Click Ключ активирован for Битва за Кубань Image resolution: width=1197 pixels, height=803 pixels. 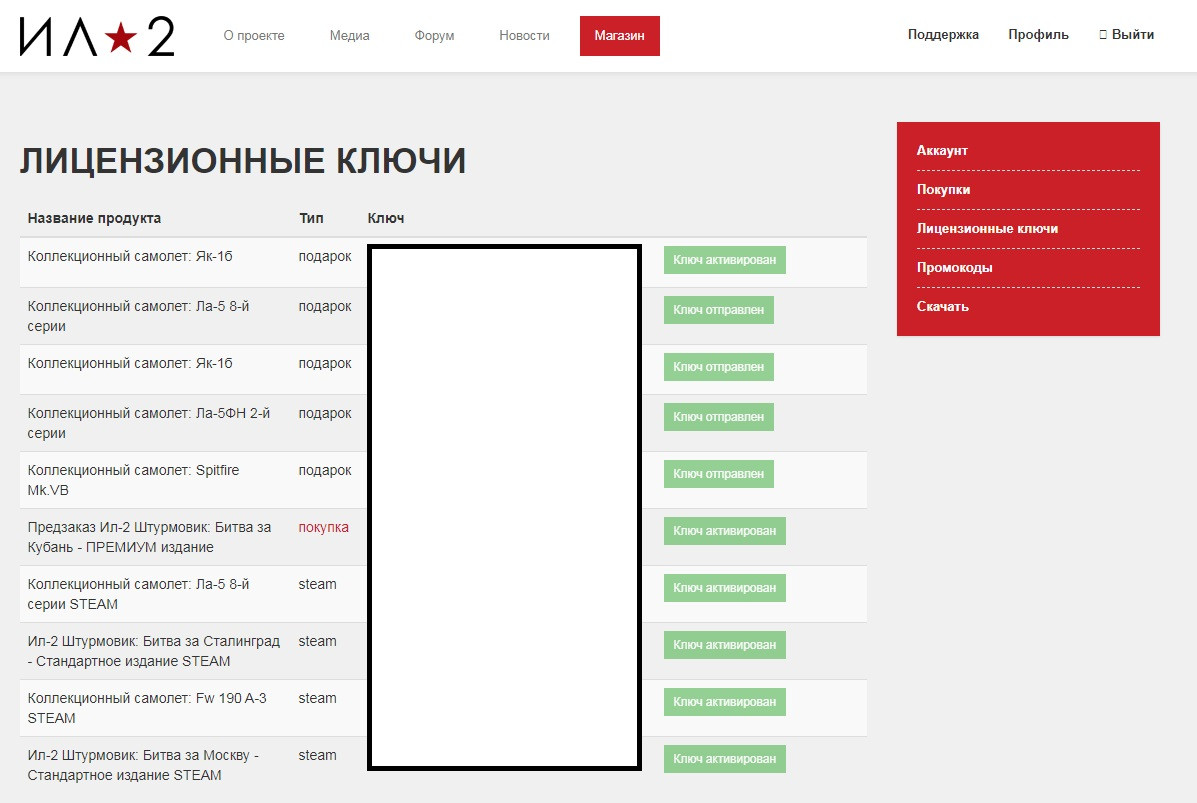(x=724, y=530)
